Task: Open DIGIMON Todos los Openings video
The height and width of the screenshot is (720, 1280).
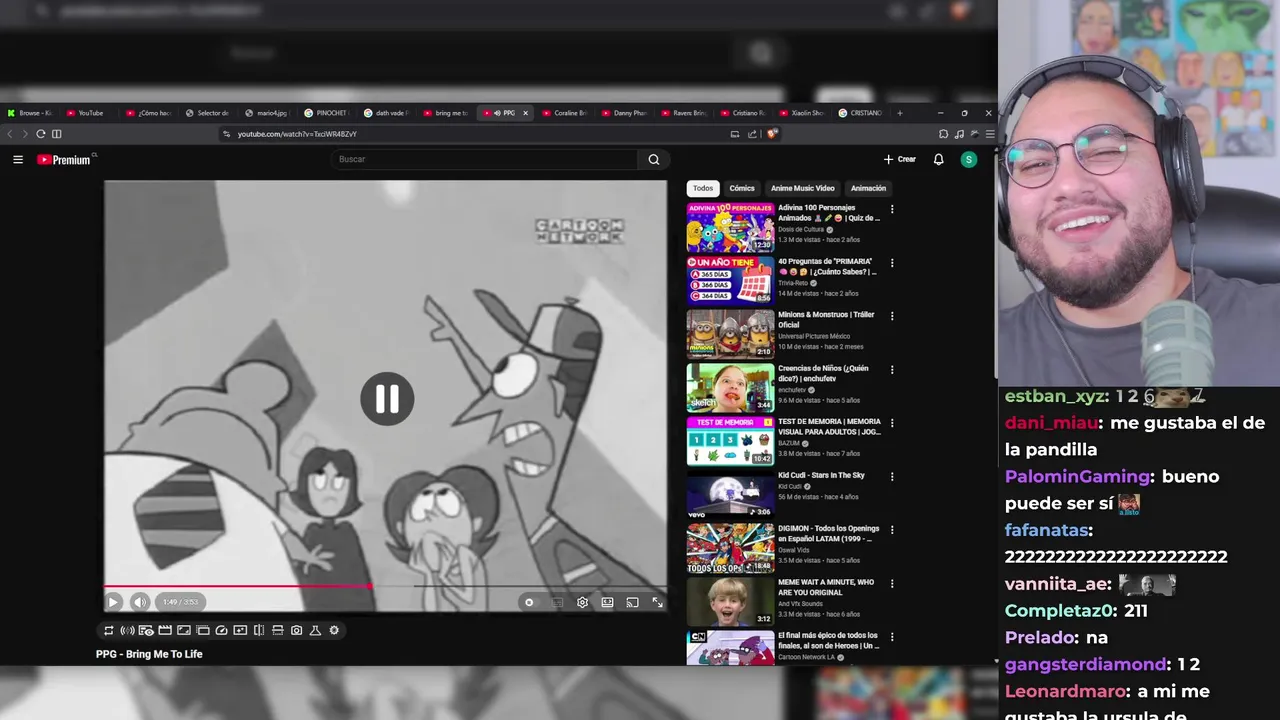Action: [x=828, y=533]
